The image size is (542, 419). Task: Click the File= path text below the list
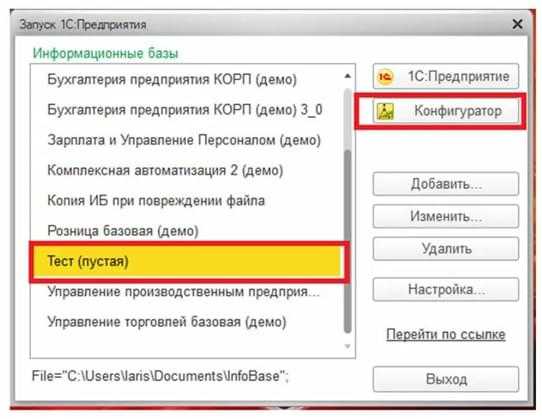point(160,376)
